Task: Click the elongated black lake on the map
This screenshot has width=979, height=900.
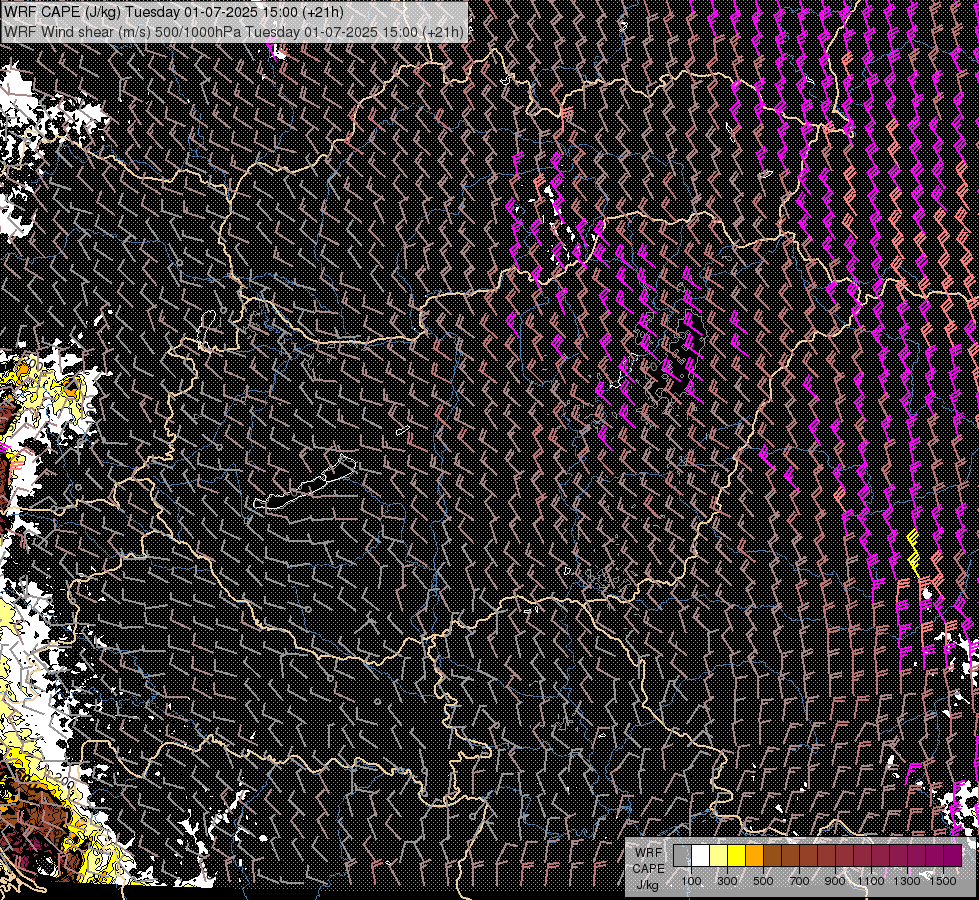Action: coord(306,484)
